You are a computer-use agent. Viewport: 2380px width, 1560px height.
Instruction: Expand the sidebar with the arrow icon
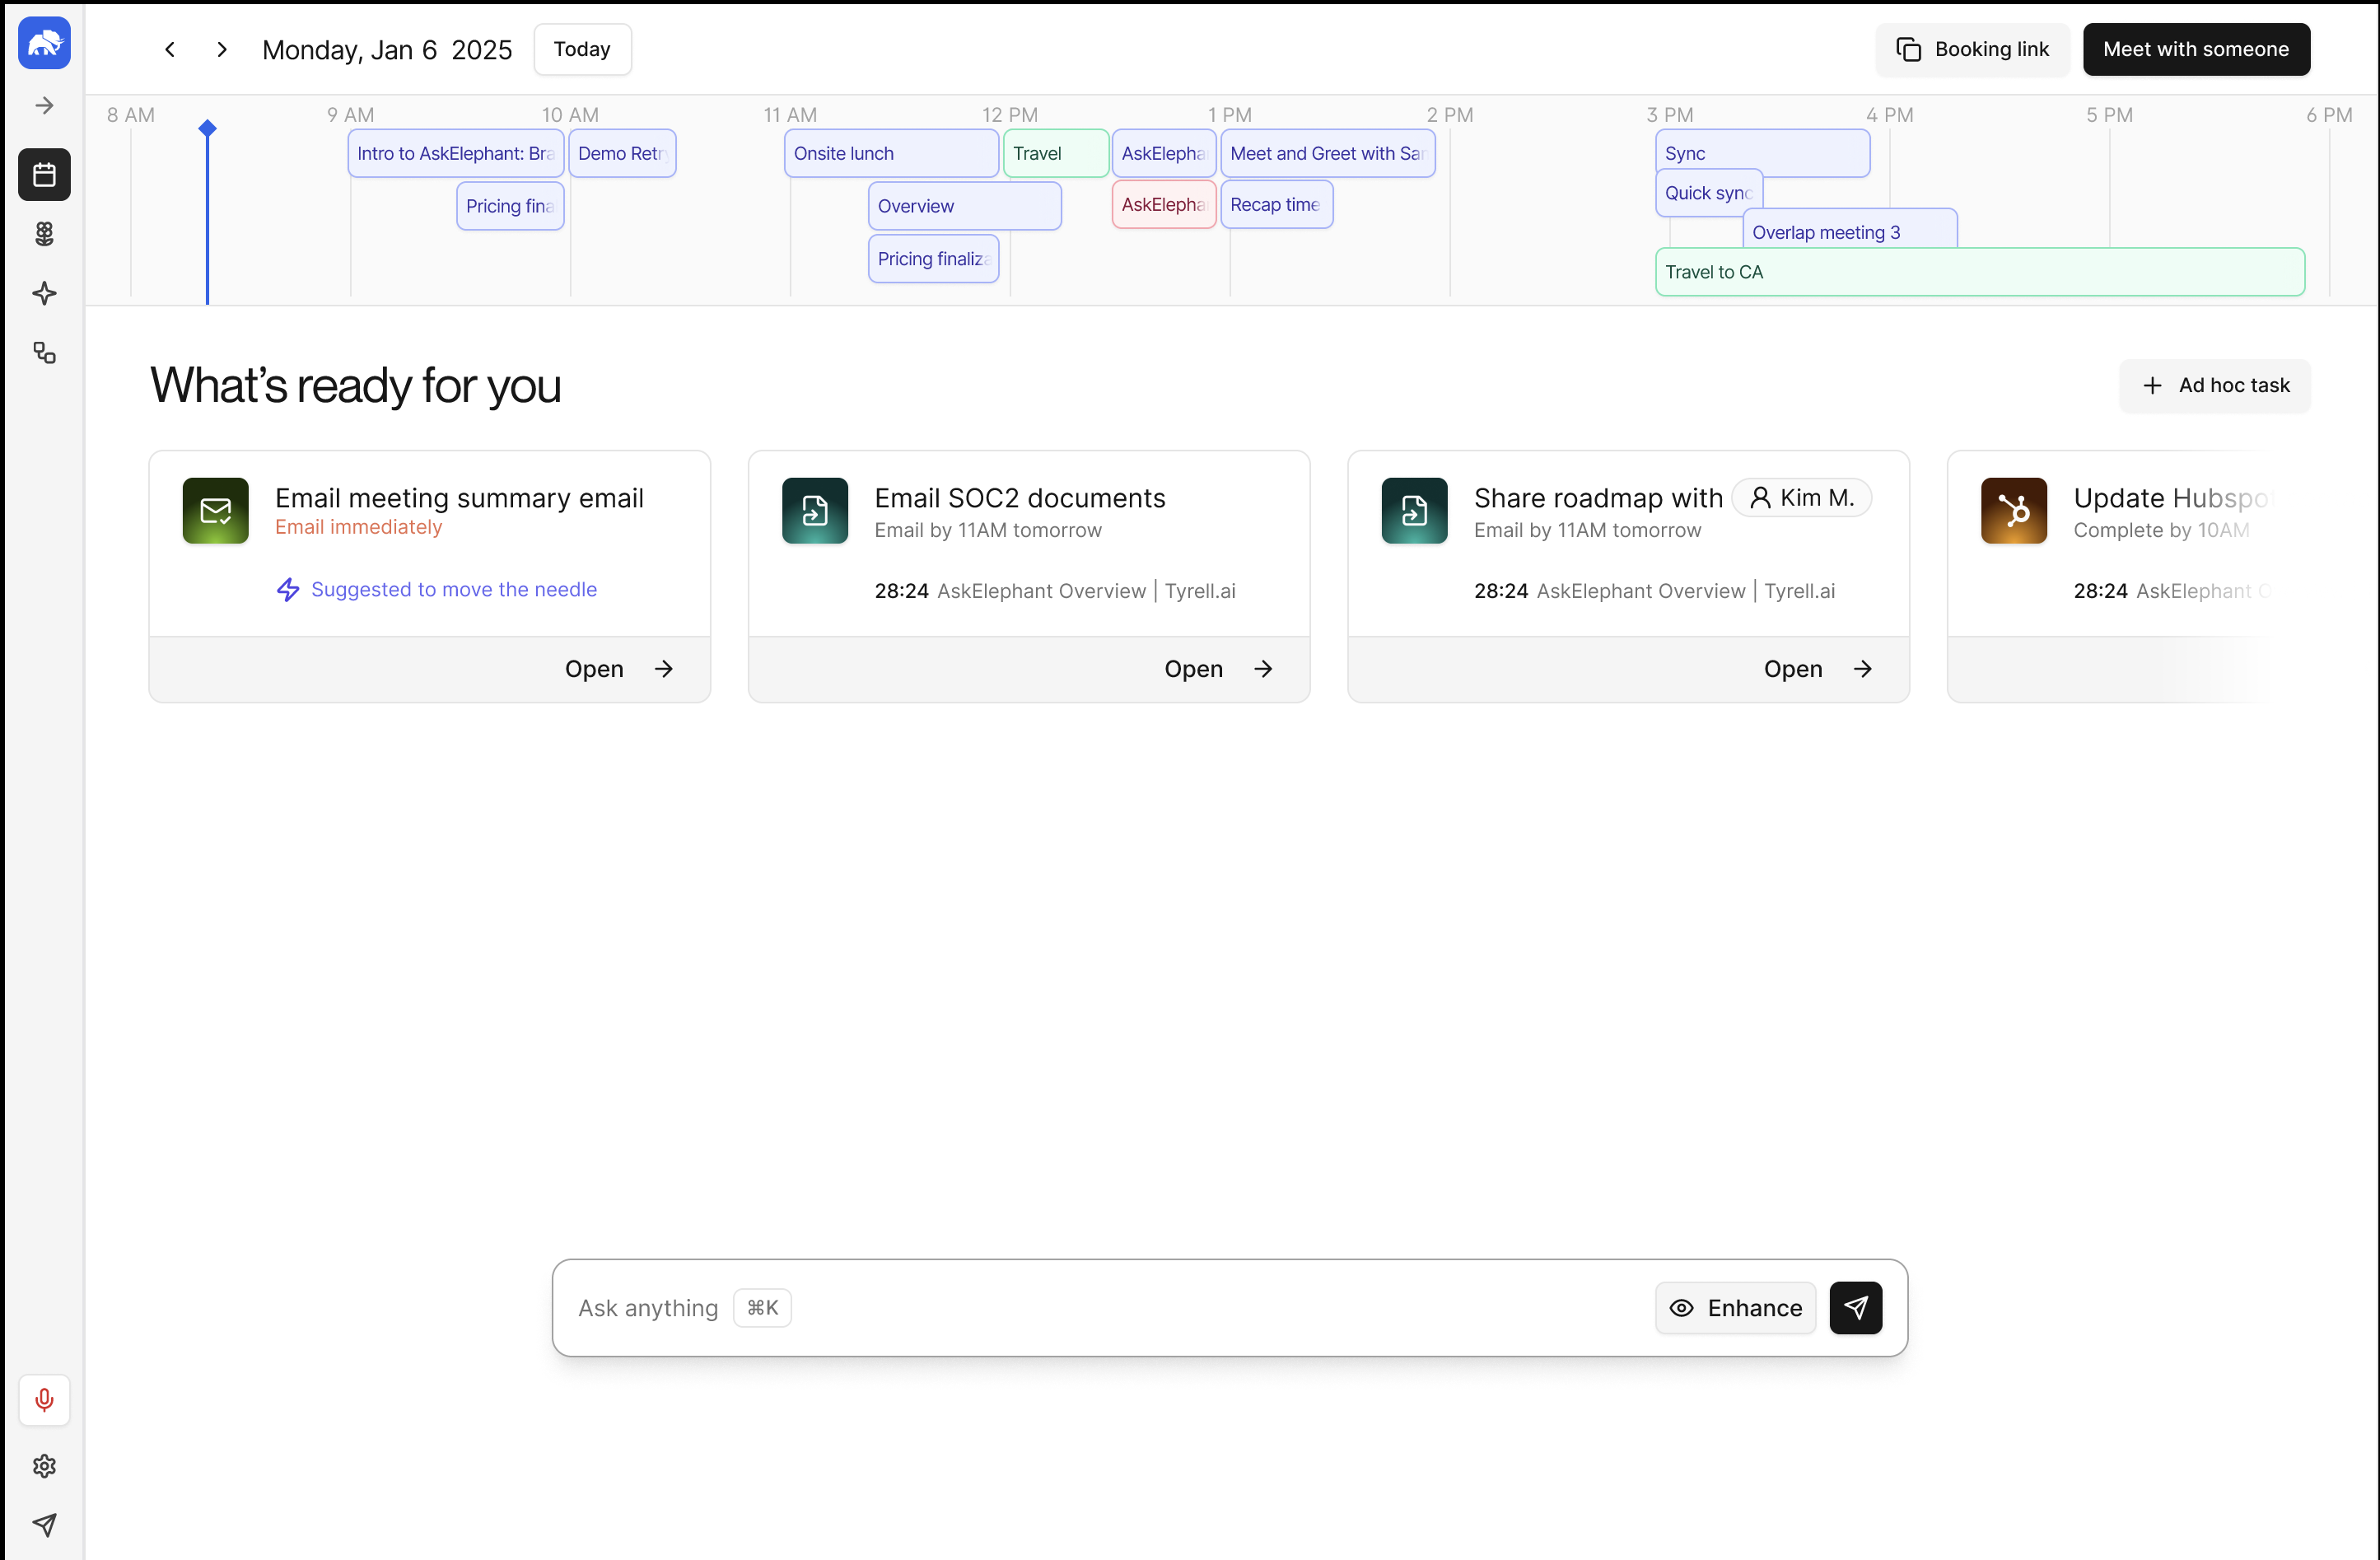(44, 105)
